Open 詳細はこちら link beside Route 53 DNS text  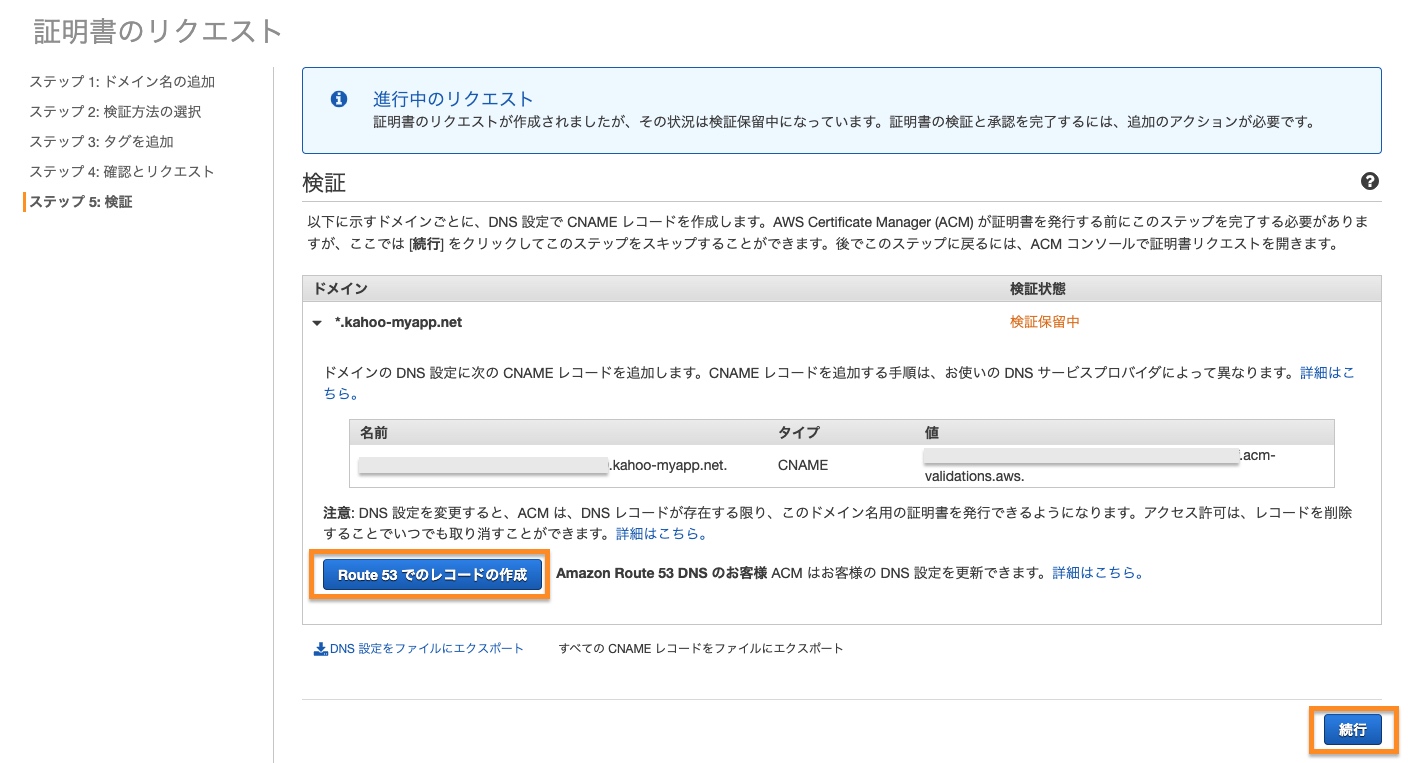coord(1097,574)
